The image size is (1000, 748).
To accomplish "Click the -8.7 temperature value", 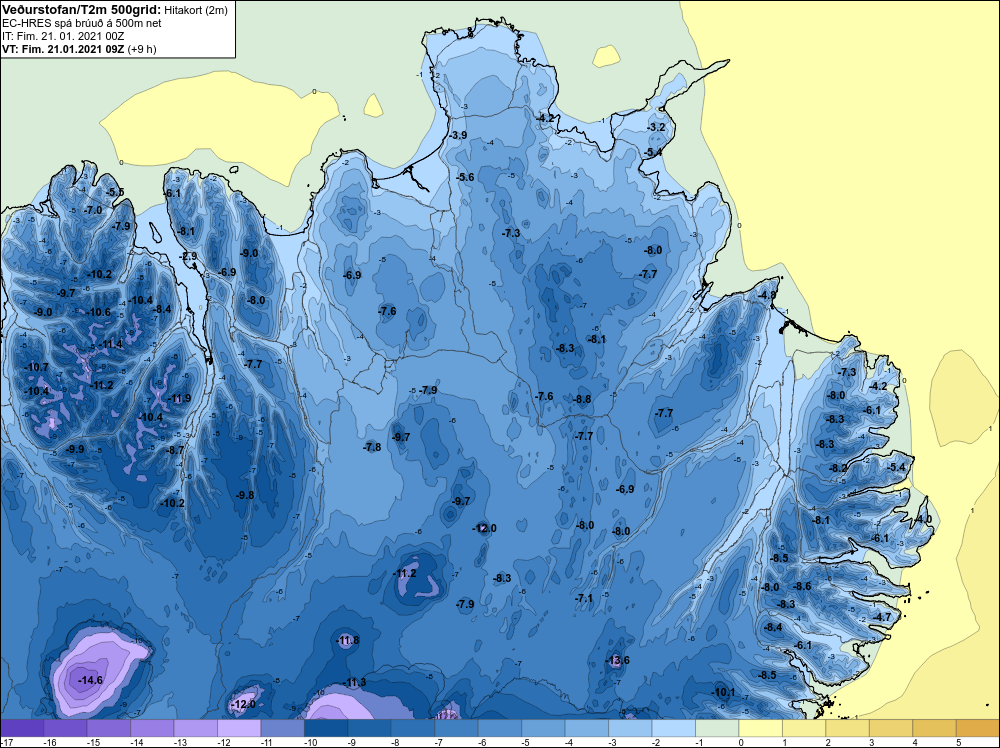I will tap(175, 450).
